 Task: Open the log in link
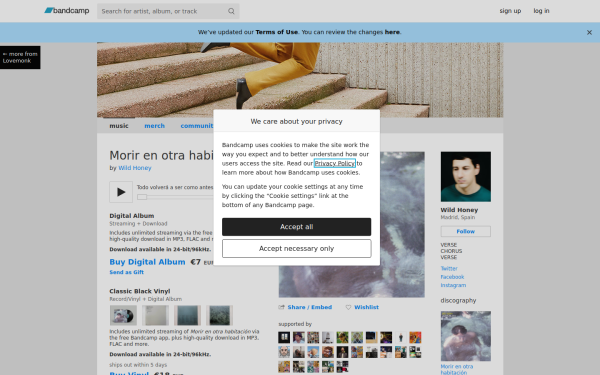coord(541,11)
